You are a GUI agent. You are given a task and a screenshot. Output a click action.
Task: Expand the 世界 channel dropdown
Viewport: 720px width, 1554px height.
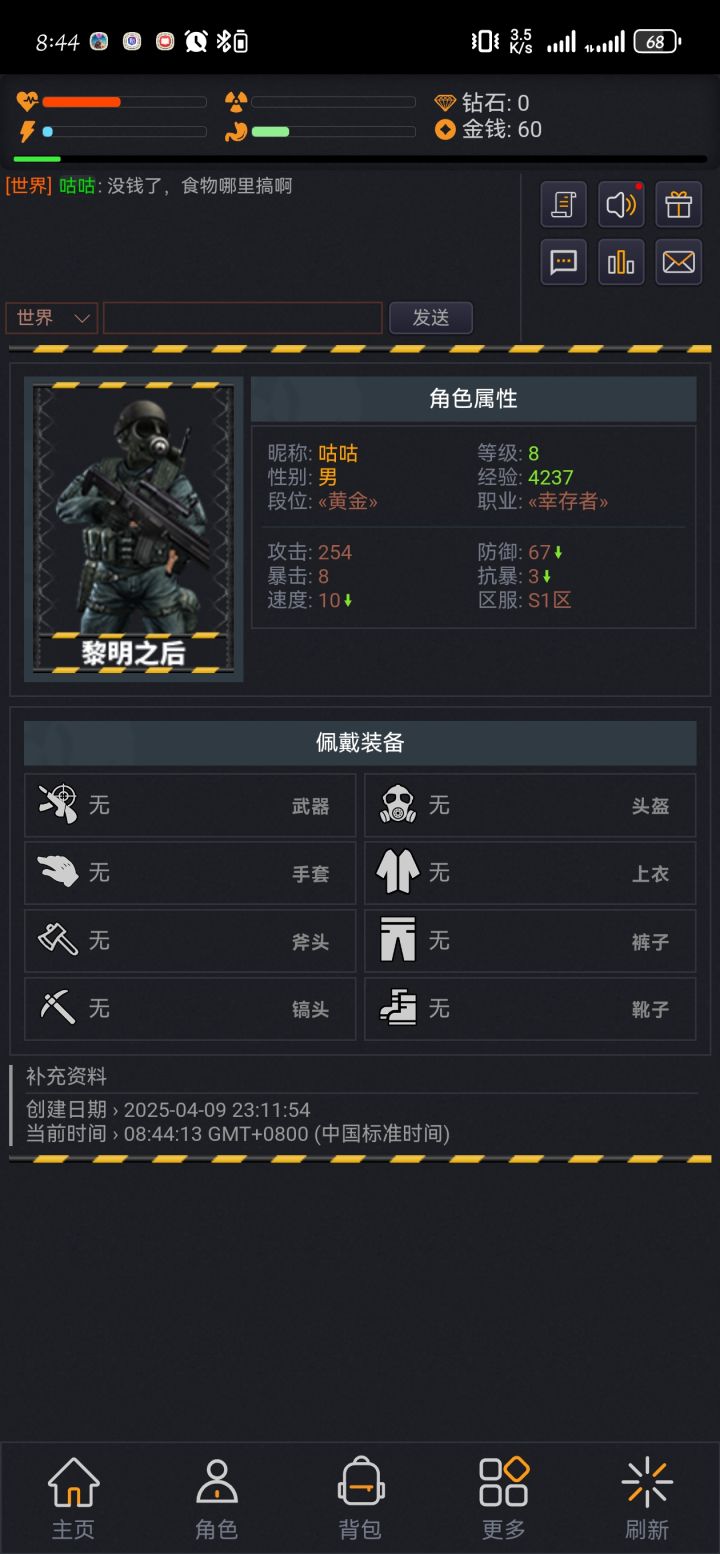pyautogui.click(x=51, y=318)
